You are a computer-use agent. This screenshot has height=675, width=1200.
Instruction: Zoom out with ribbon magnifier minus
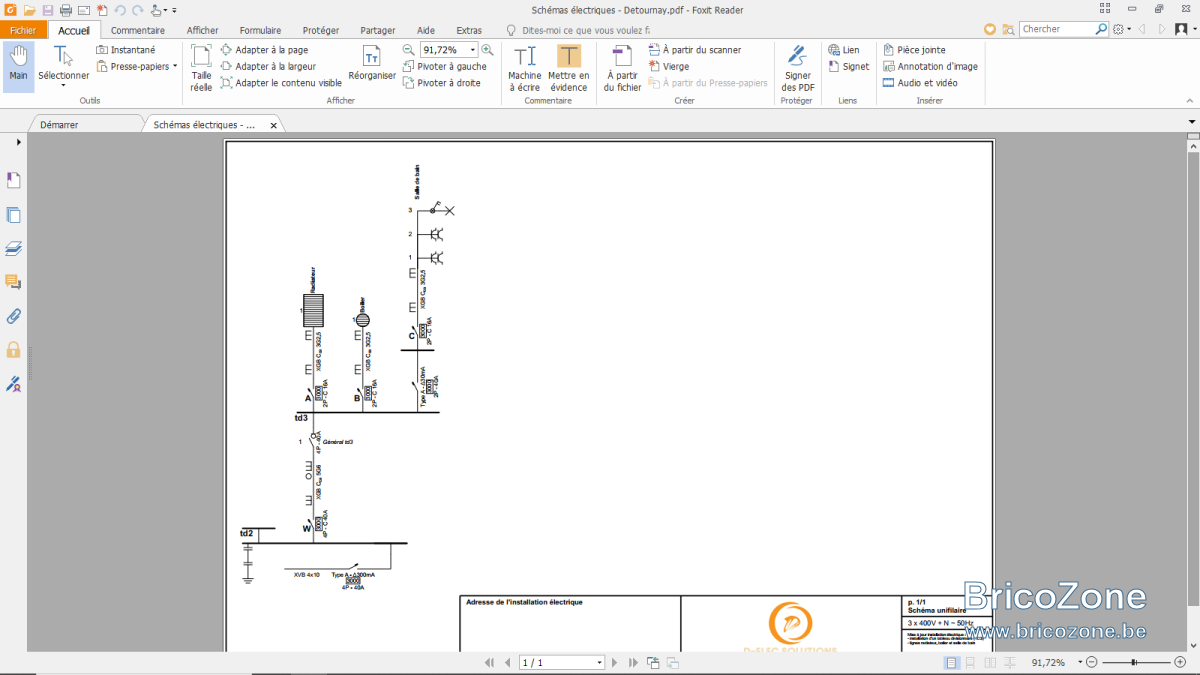tap(409, 49)
